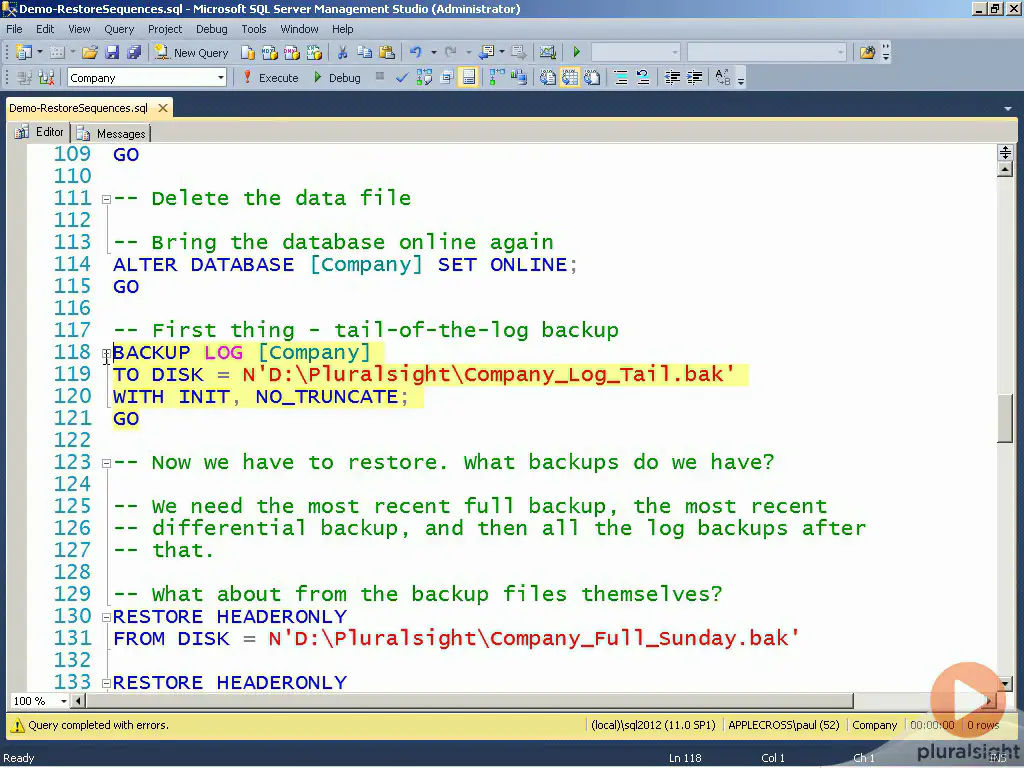Image resolution: width=1024 pixels, height=768 pixels.
Task: Click the Analysis Services DMX Query icon
Action: coord(291,52)
